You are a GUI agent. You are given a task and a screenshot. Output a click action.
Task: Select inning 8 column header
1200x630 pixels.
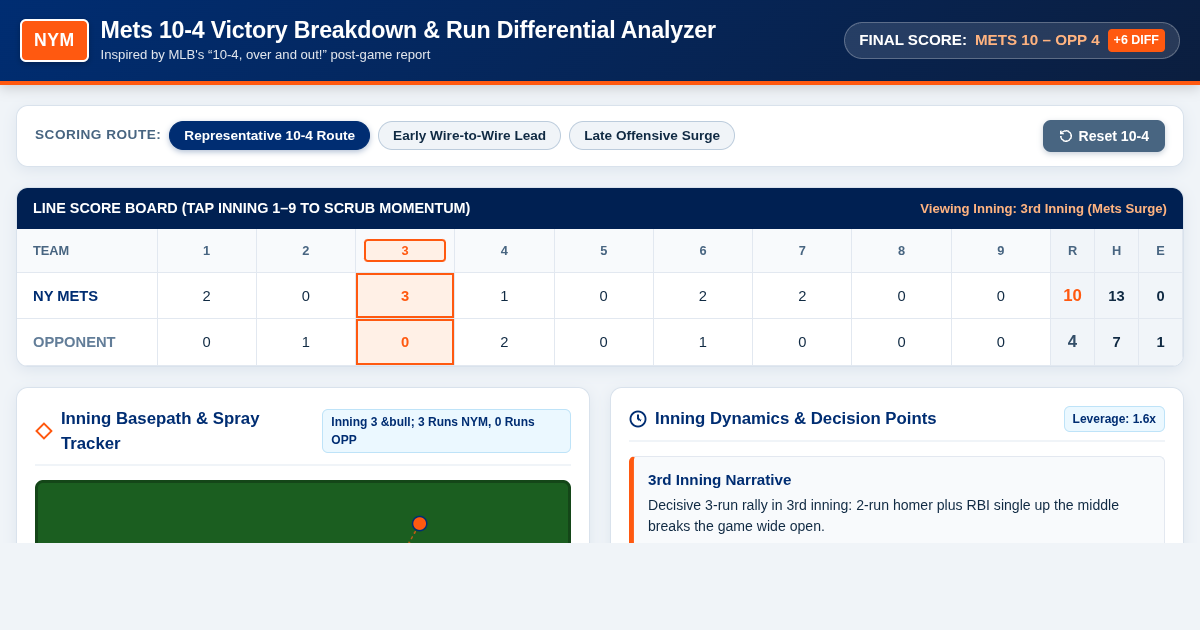coord(901,251)
